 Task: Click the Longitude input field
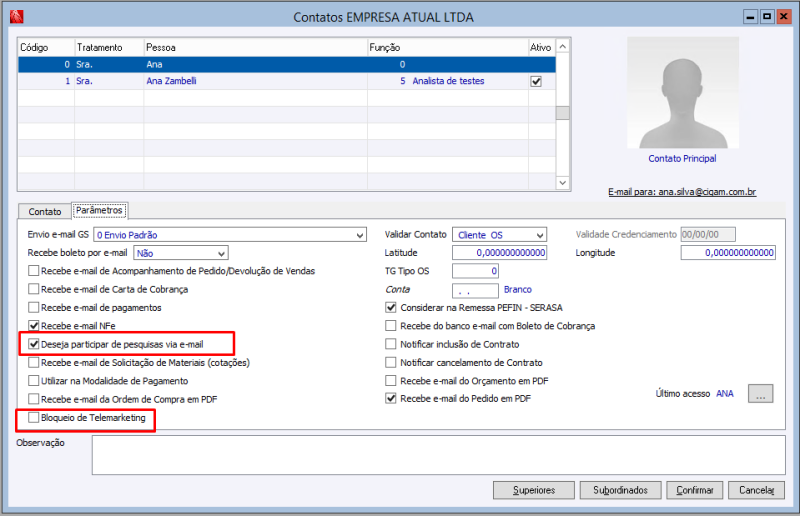(728, 253)
